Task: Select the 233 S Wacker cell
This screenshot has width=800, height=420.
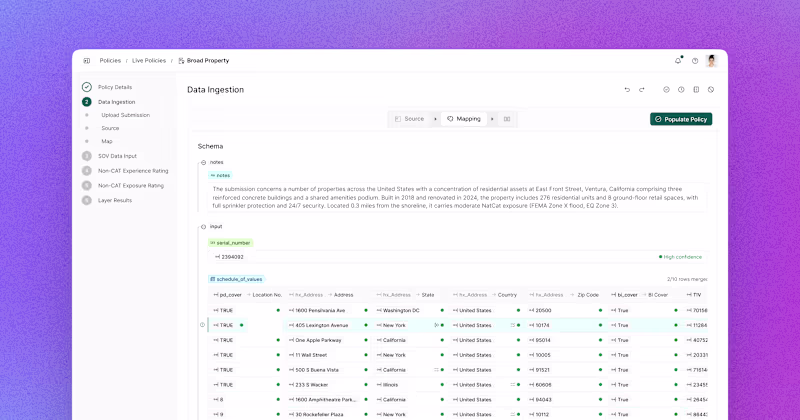Action: [x=327, y=385]
